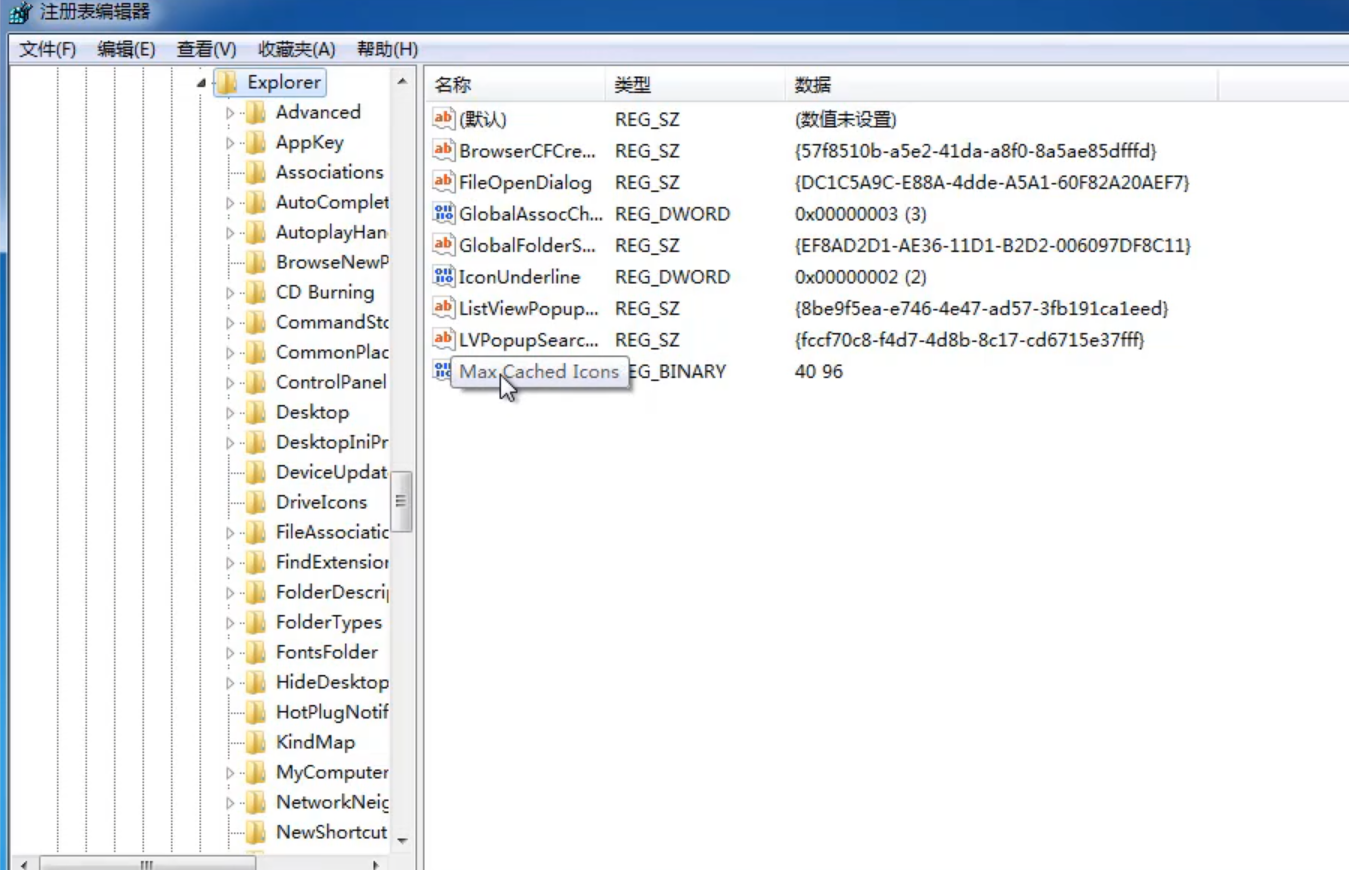The width and height of the screenshot is (1349, 870).
Task: Click the (默认) default value icon
Action: pyautogui.click(x=443, y=119)
